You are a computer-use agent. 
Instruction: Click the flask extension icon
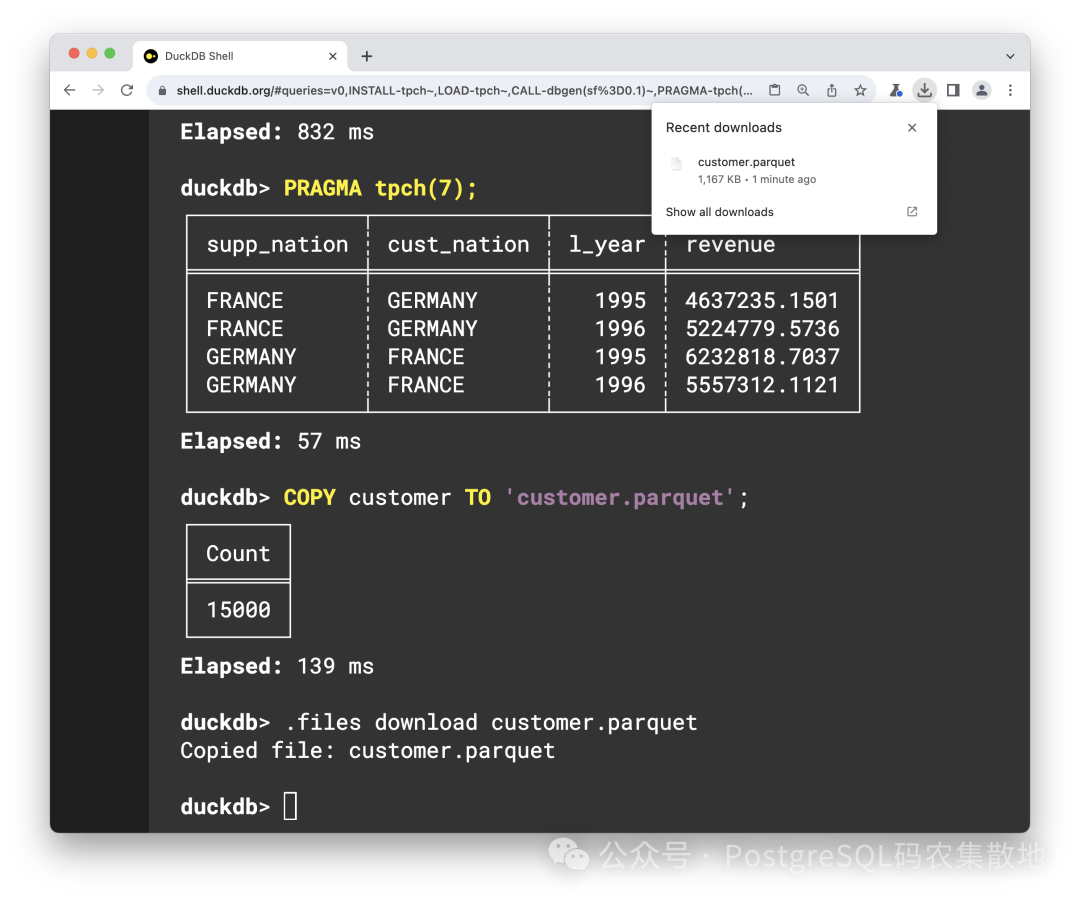[895, 89]
